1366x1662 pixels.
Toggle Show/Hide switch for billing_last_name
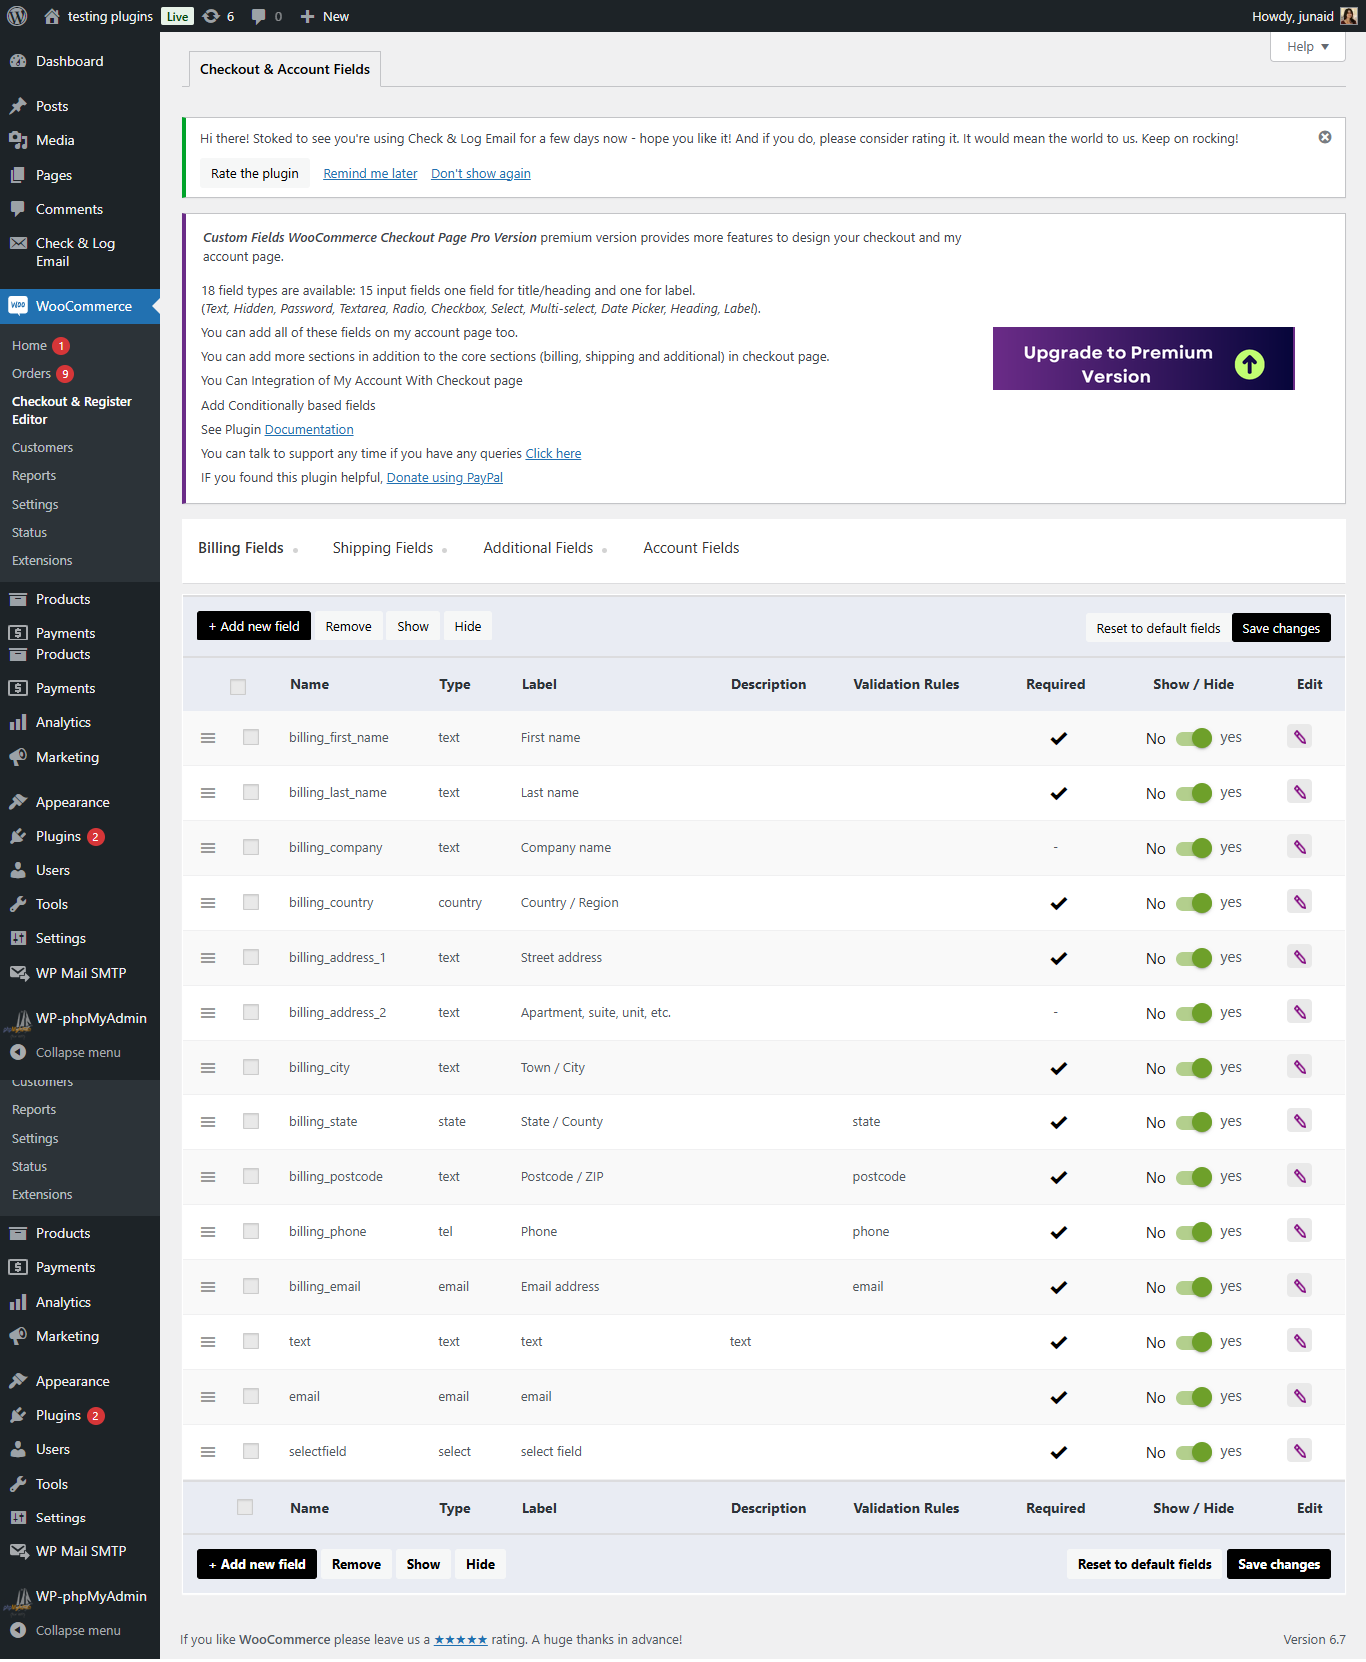[1194, 793]
